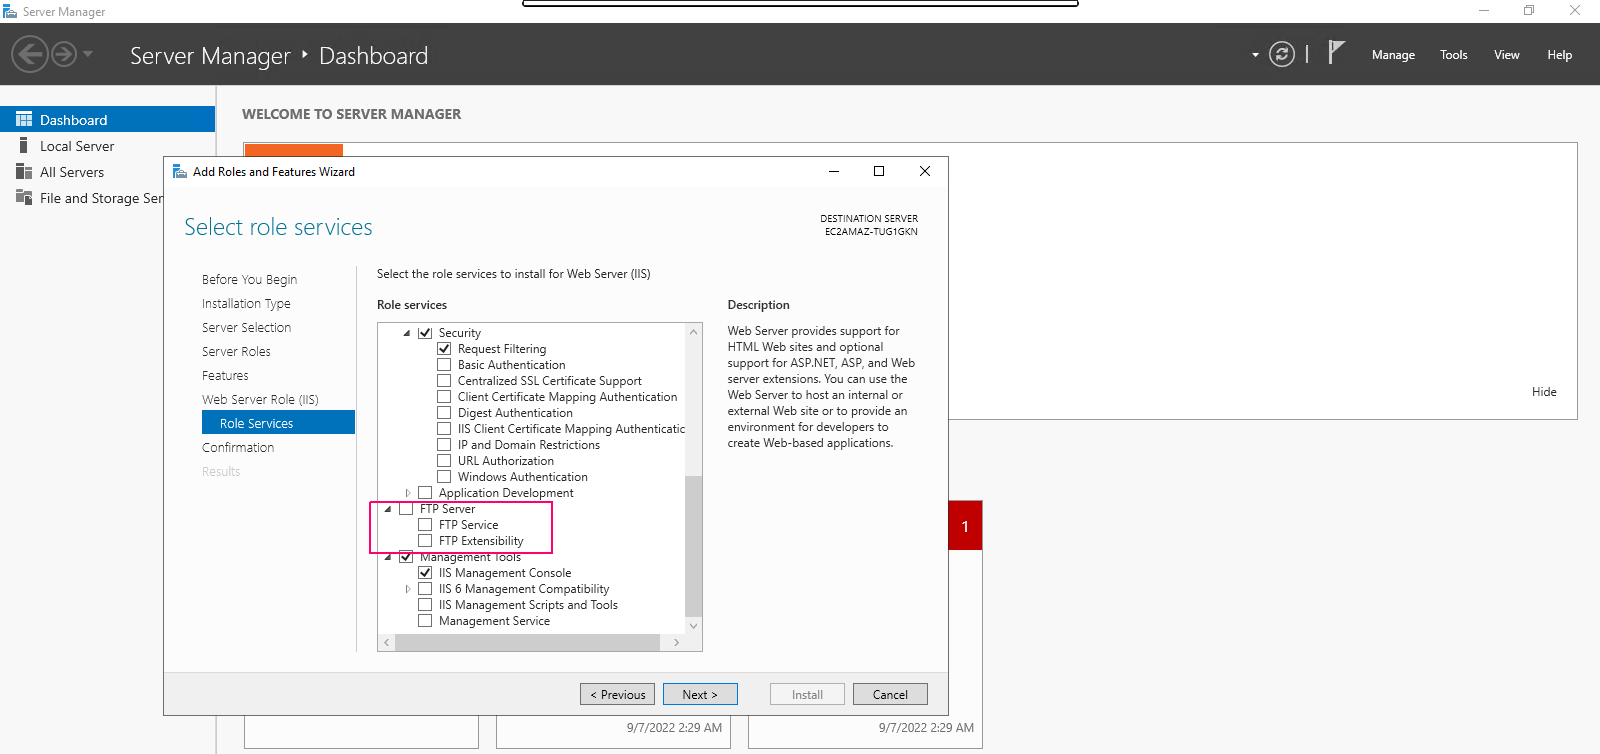Viewport: 1600px width, 754px height.
Task: Open the Manage menu
Action: pyautogui.click(x=1393, y=55)
